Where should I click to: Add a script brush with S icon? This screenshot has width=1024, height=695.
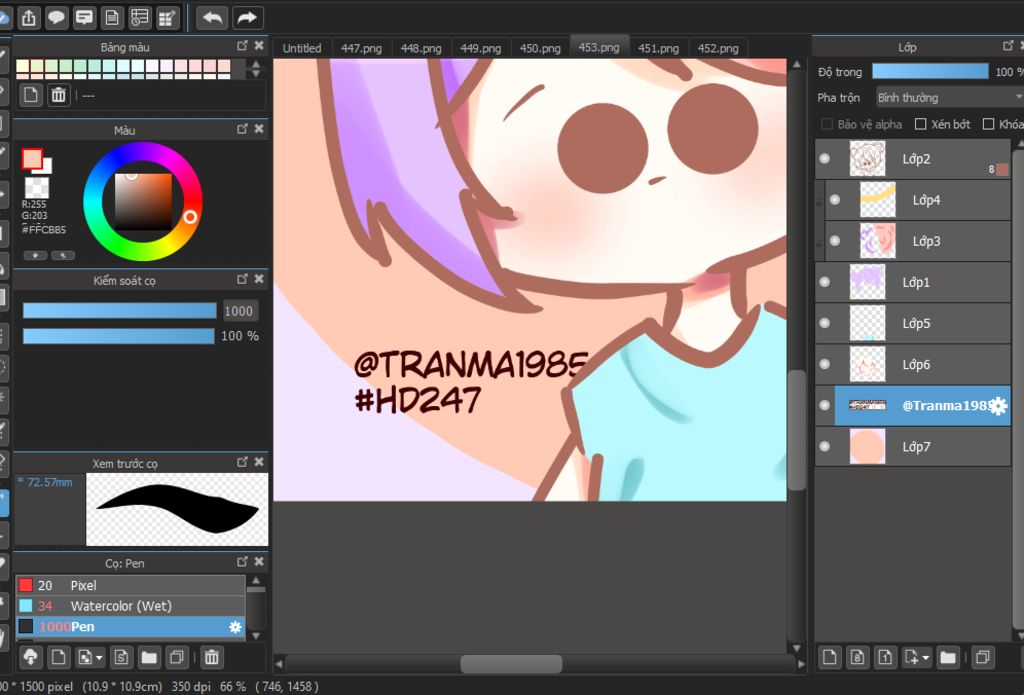point(121,656)
